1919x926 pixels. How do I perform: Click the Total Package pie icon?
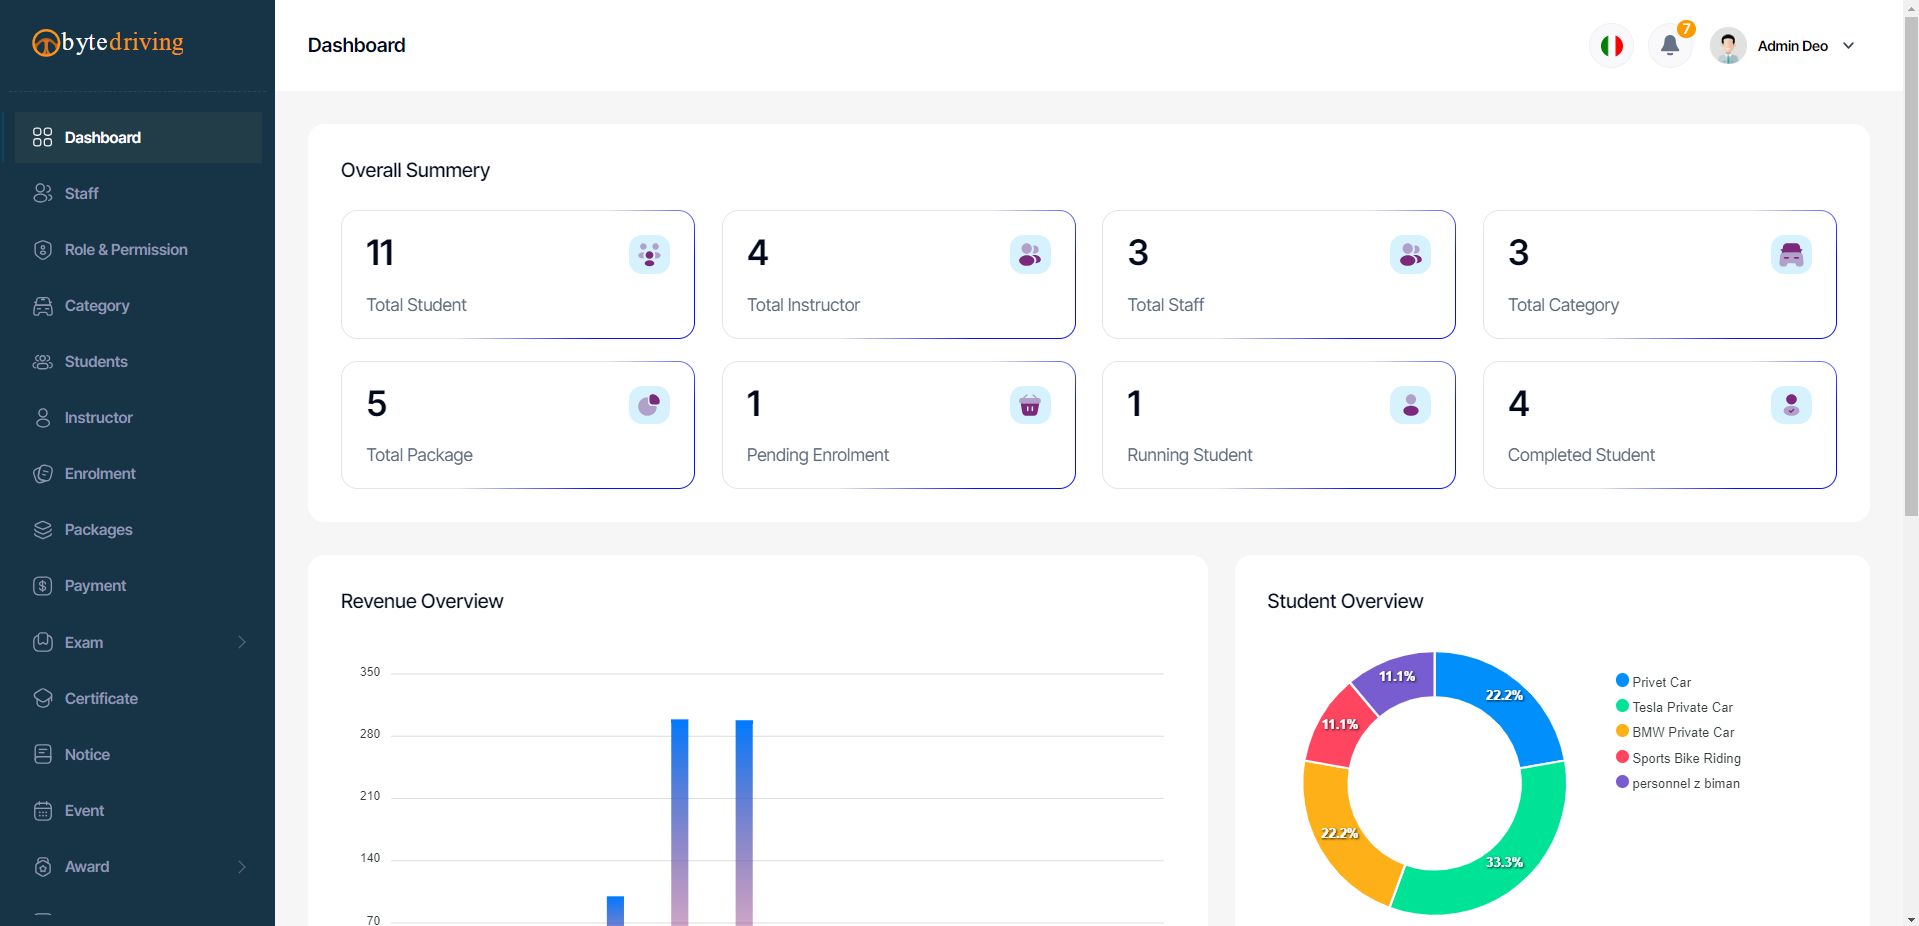649,405
